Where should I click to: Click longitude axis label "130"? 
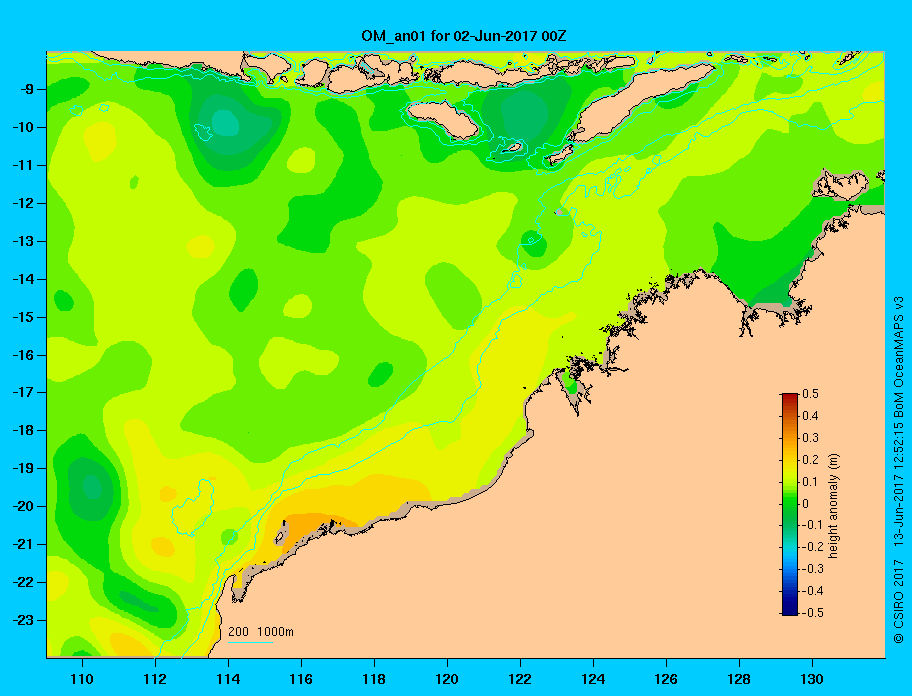point(812,679)
